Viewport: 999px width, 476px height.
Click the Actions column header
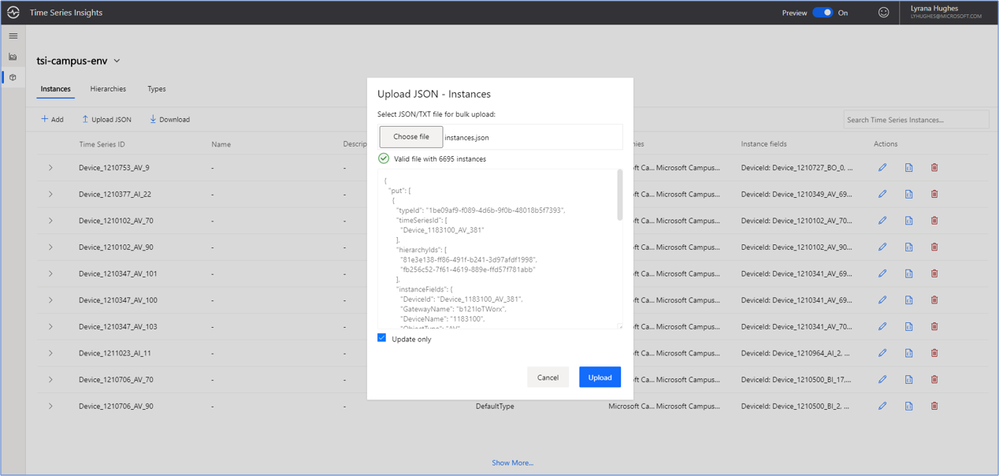(x=886, y=144)
